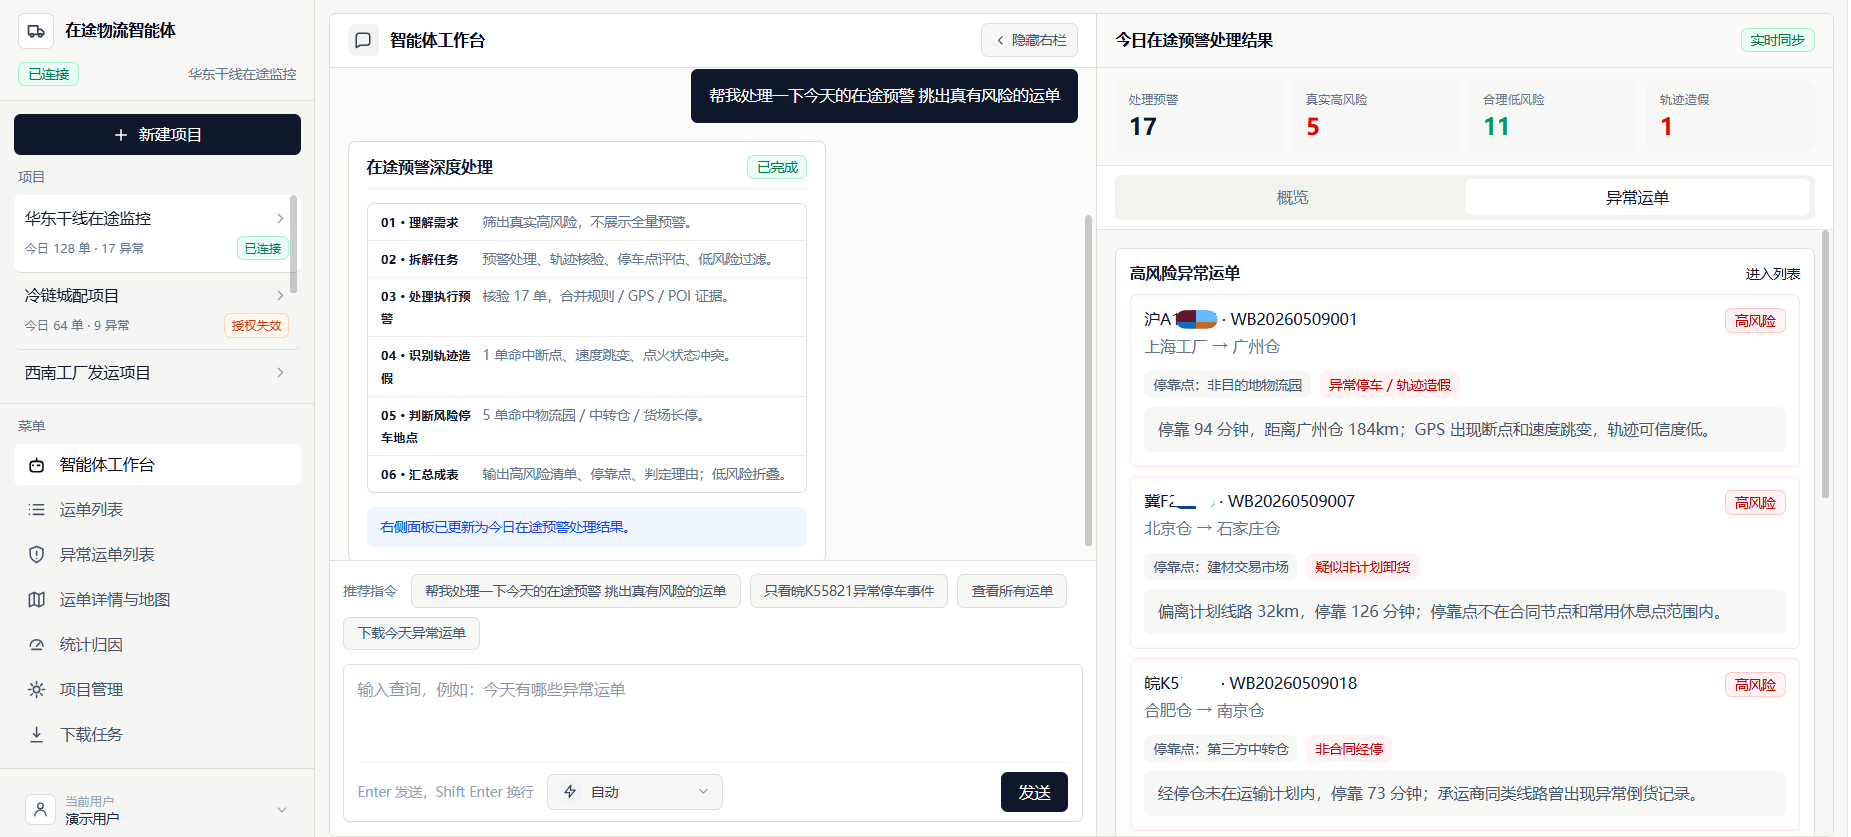
Task: Open 下载任务 menu item
Action: pyautogui.click(x=157, y=735)
